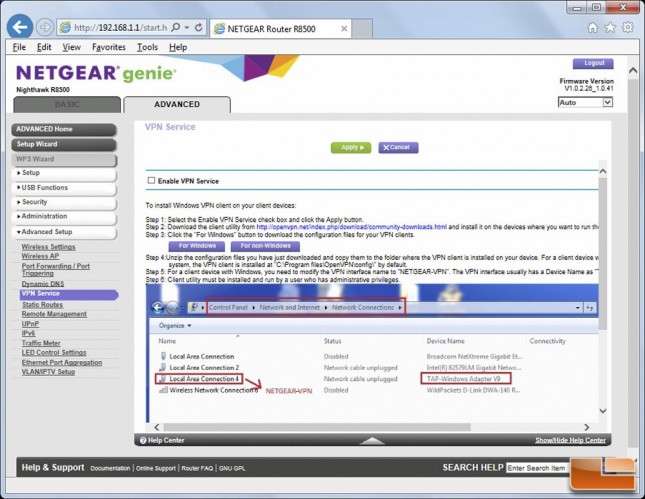Open the Auto language dropdown
Image resolution: width=645 pixels, height=499 pixels.
585,102
